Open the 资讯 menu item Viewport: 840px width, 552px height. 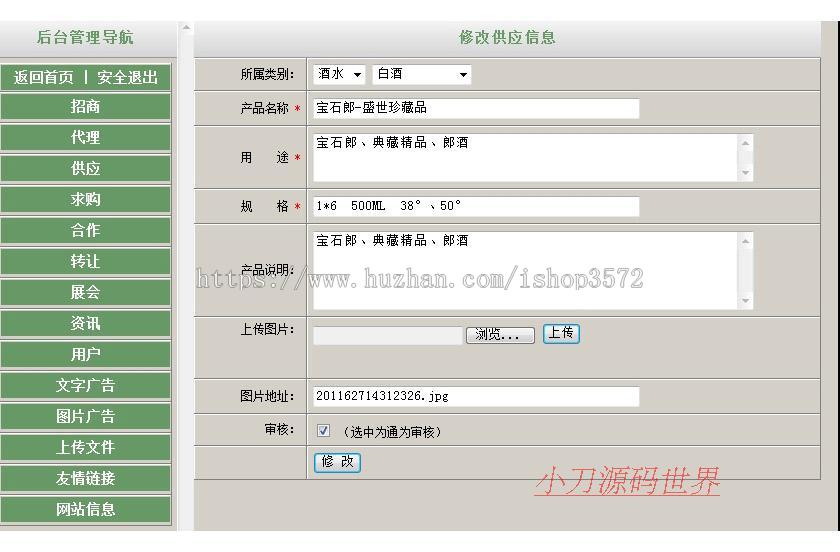[86, 323]
